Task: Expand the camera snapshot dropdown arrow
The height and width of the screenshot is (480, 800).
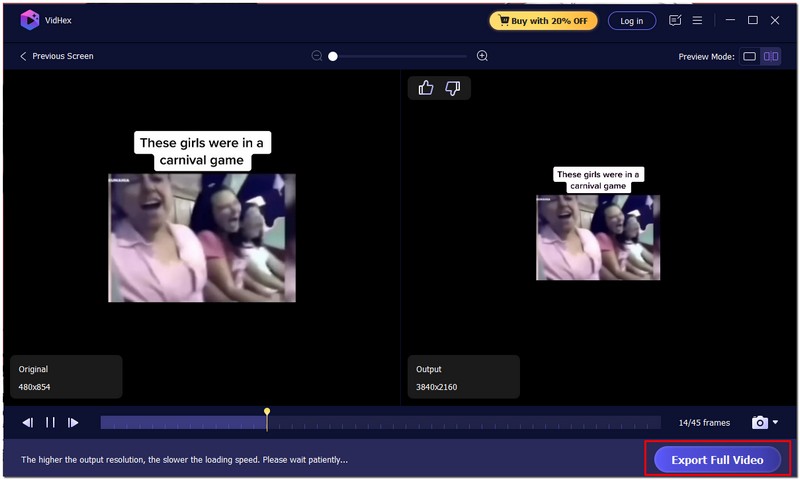Action: pos(775,423)
